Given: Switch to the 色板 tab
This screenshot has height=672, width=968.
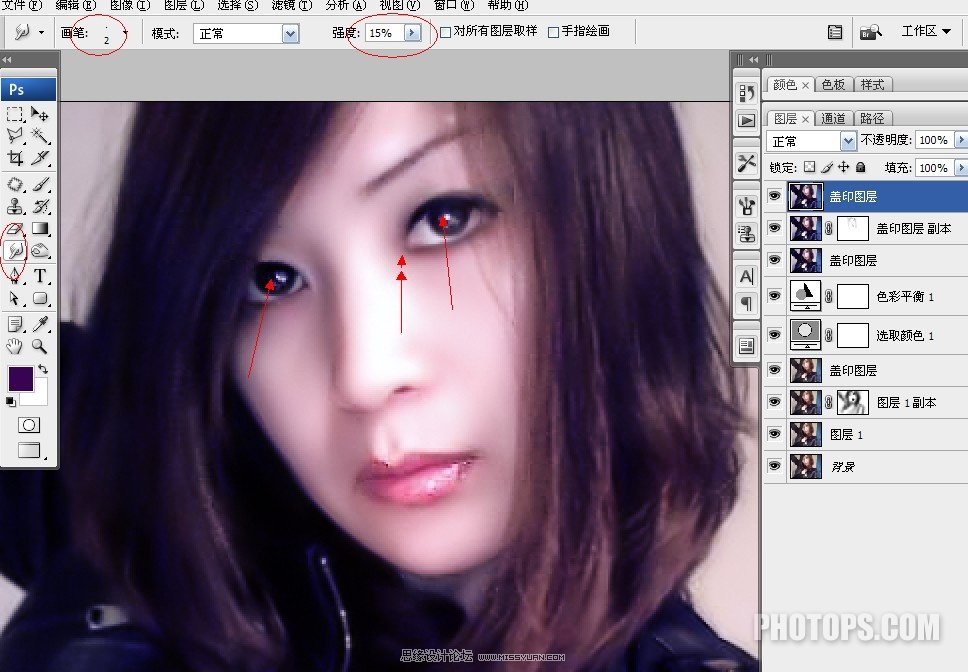Looking at the screenshot, I should tap(833, 85).
